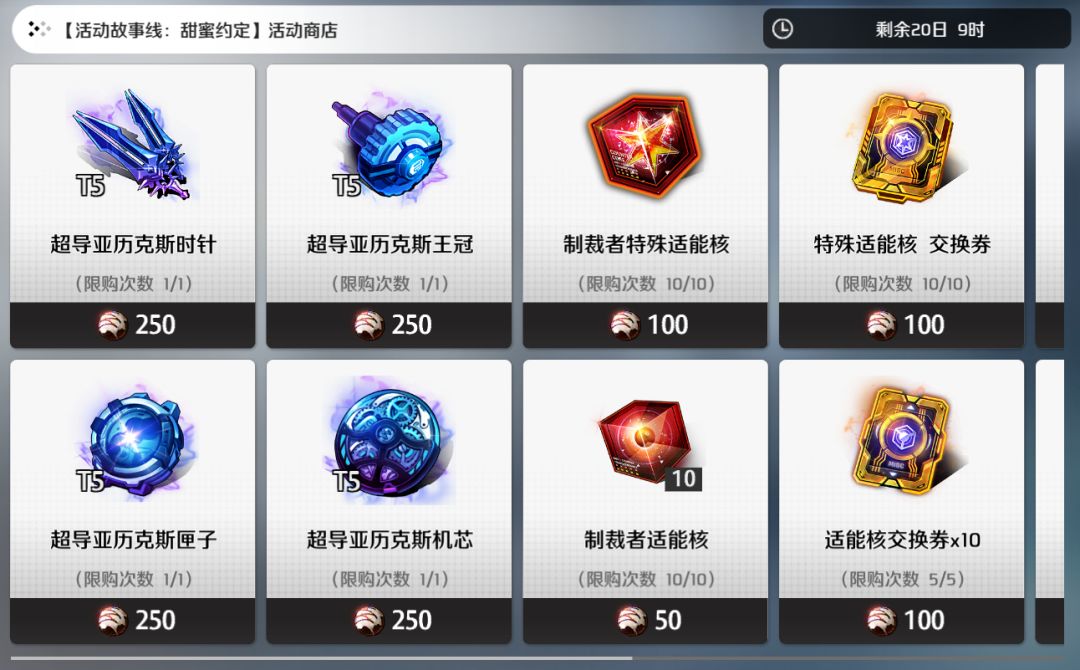Click the 剩余20日 9时 timer panel
The width and height of the screenshot is (1080, 670).
tap(917, 29)
